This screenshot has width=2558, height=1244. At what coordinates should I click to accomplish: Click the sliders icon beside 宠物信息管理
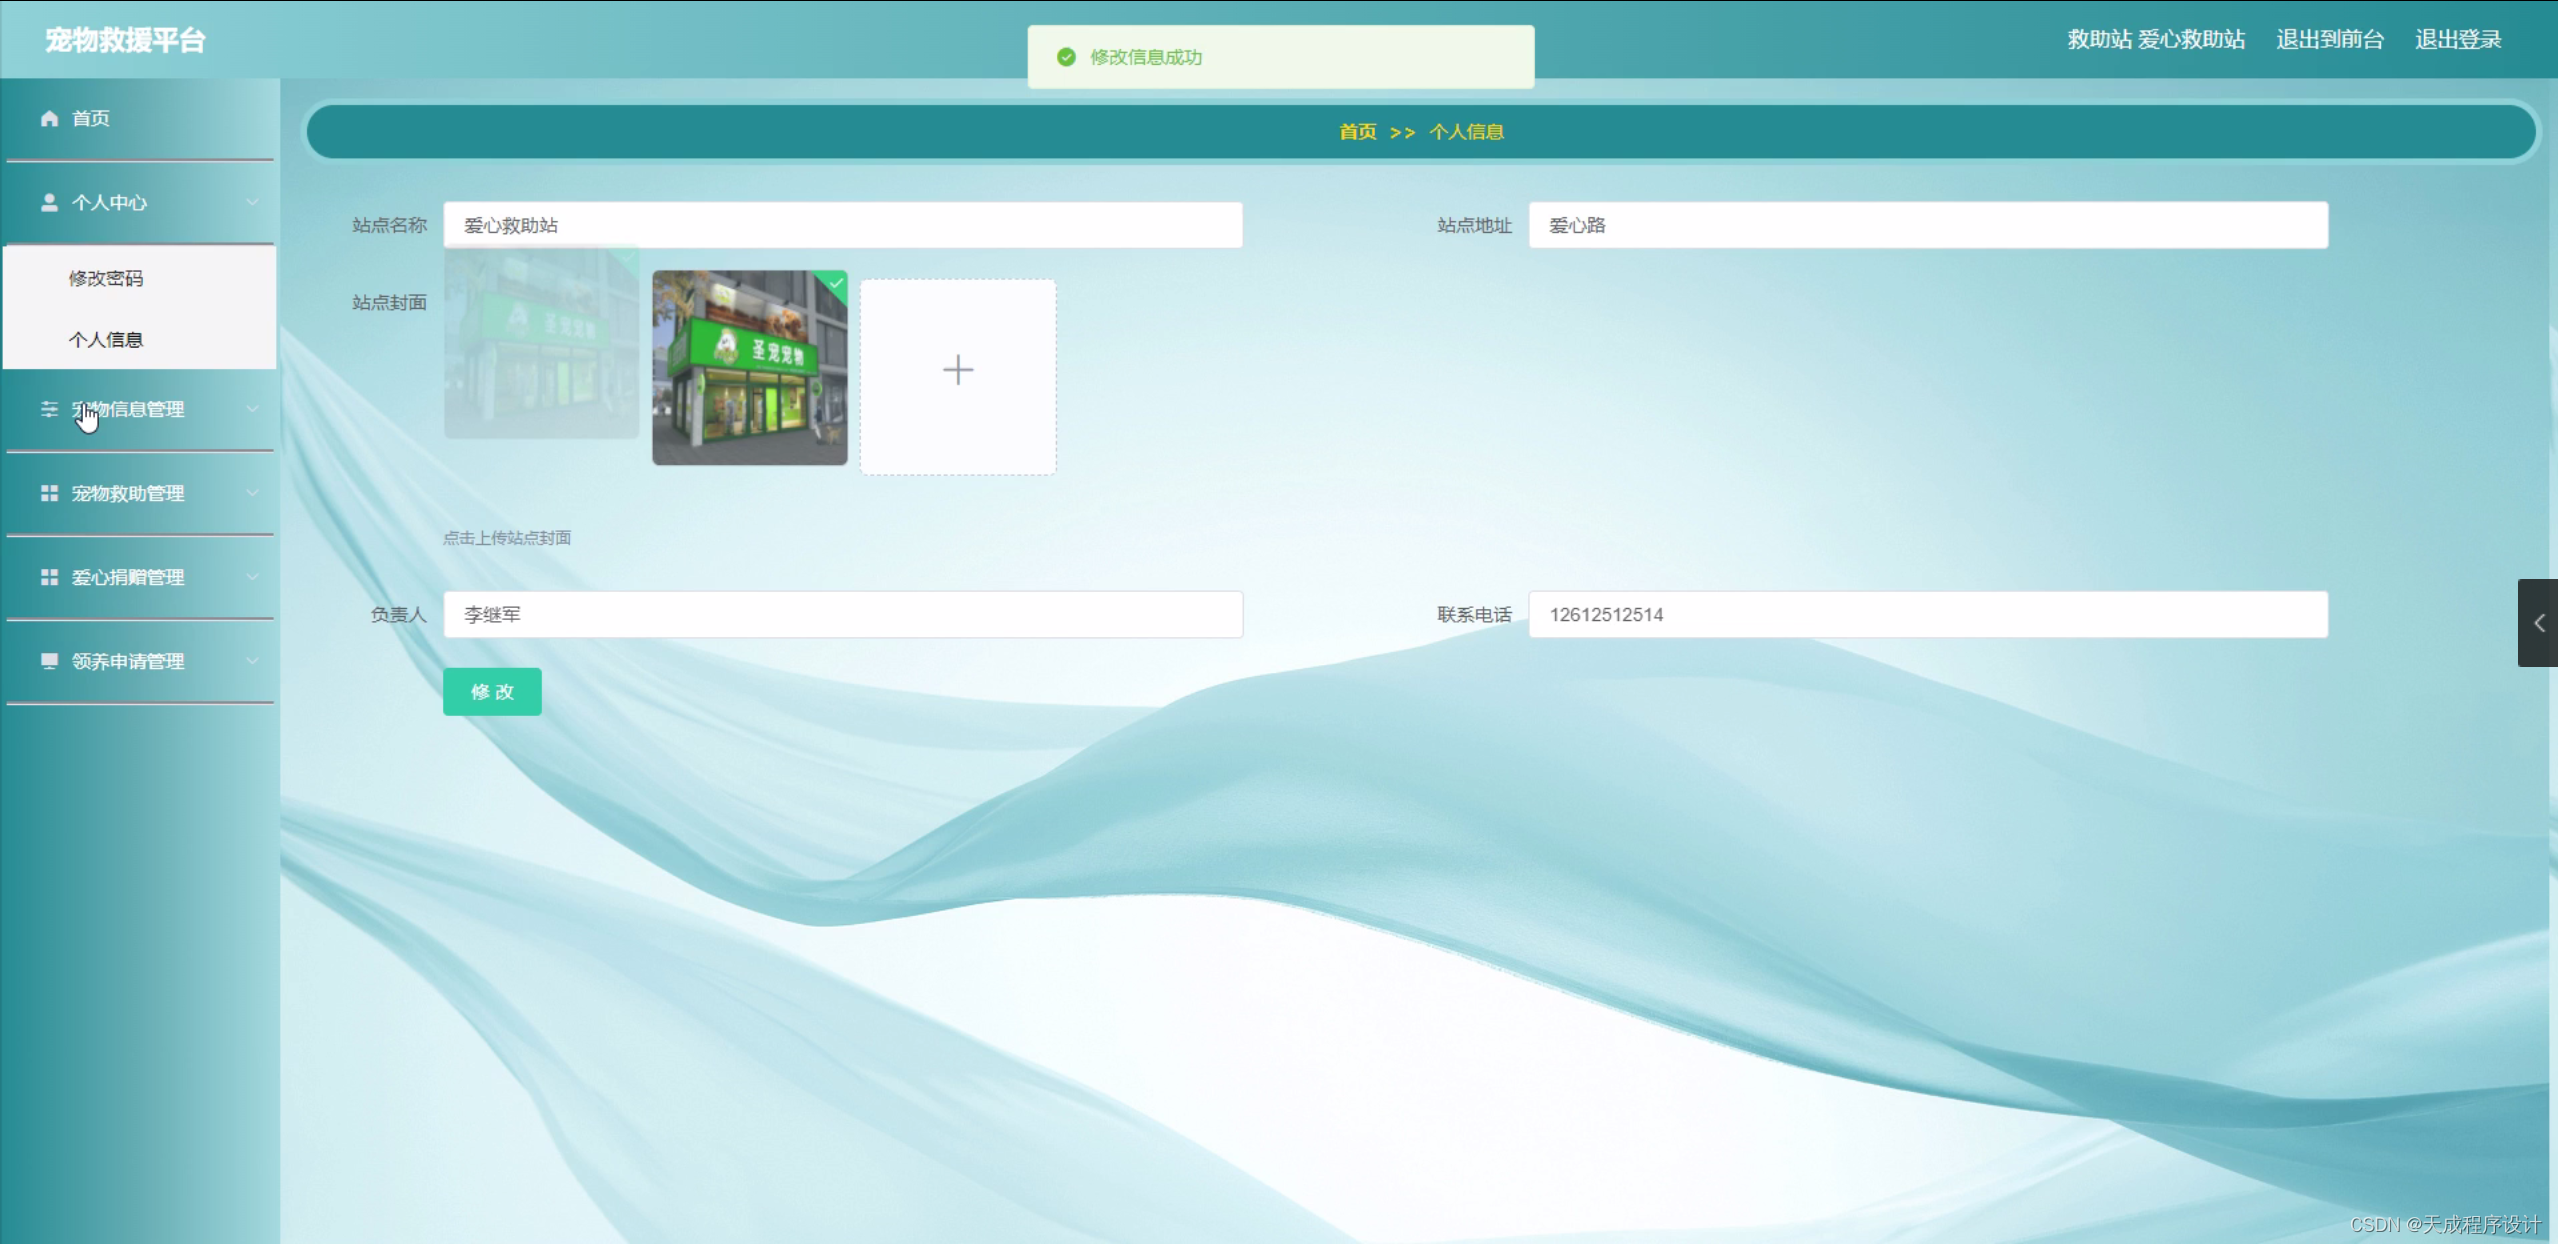[49, 409]
